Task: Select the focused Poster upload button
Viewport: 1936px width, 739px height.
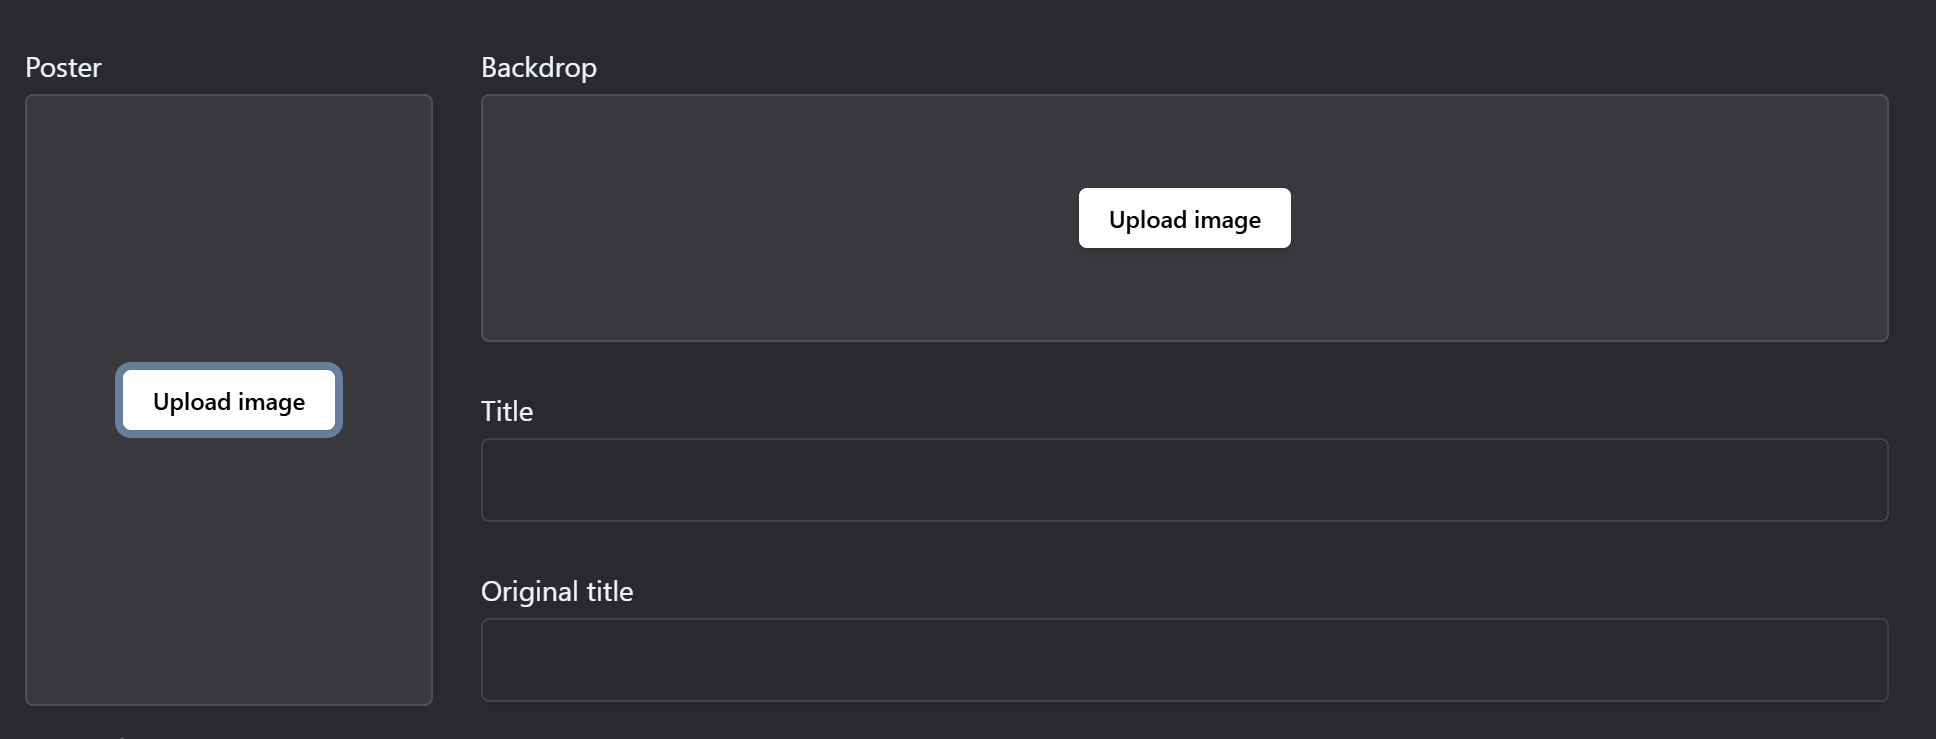Action: pos(229,400)
